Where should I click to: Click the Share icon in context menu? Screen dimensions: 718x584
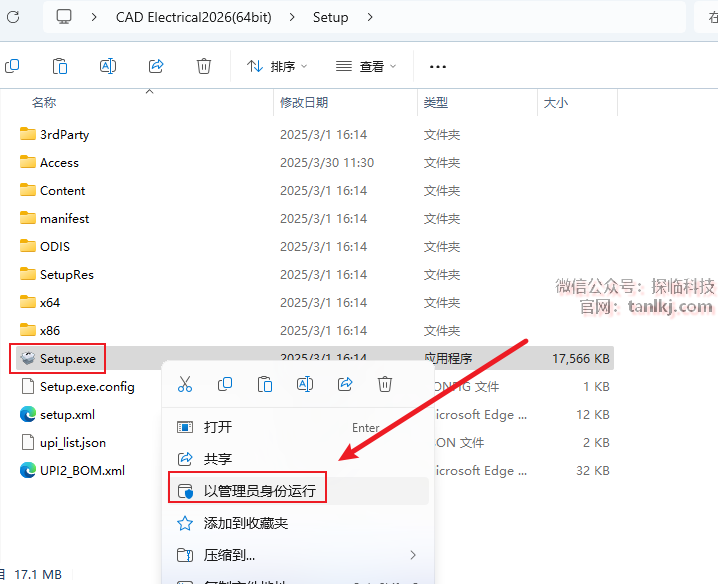[x=345, y=384]
